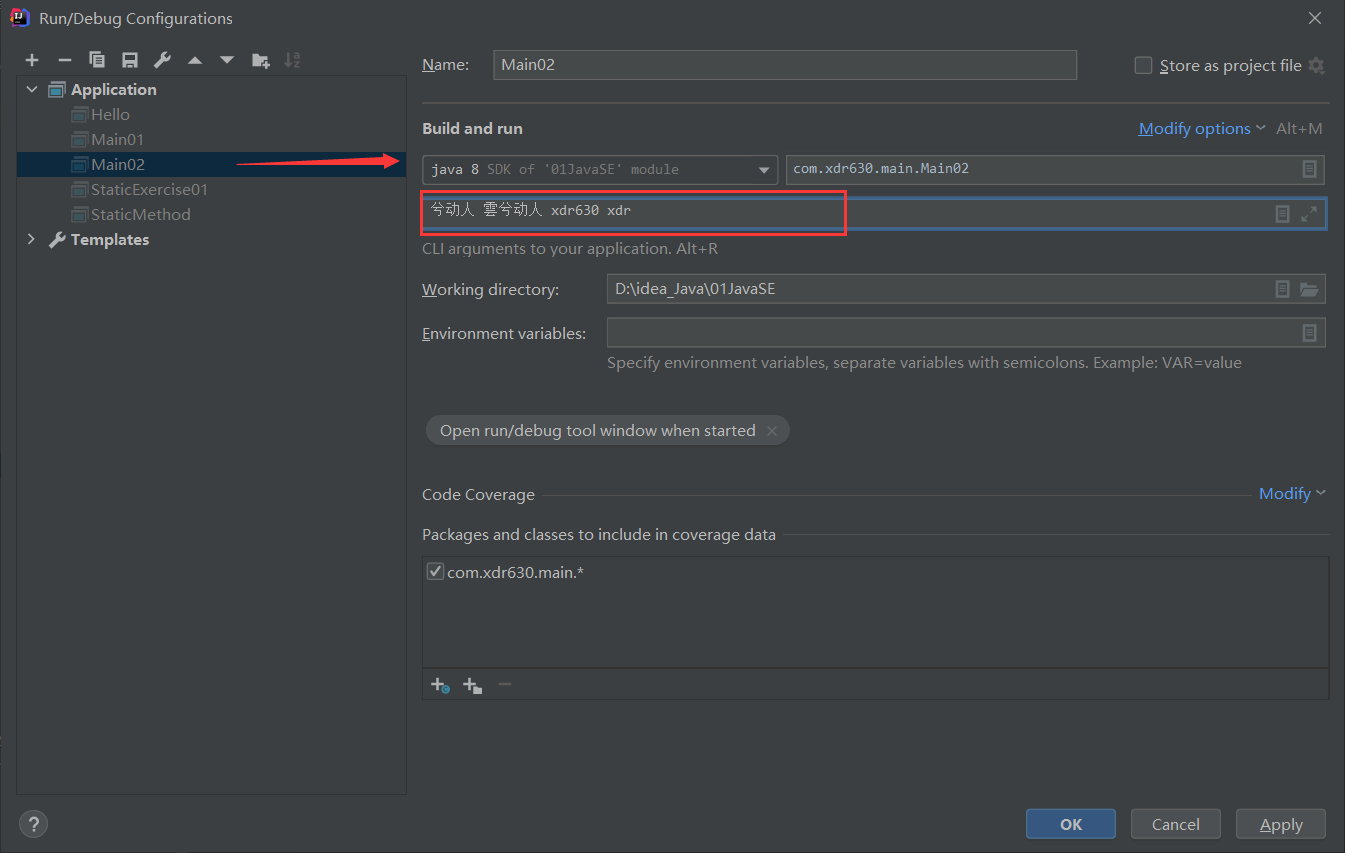
Task: Click the Environment variables input field
Action: pyautogui.click(x=966, y=333)
